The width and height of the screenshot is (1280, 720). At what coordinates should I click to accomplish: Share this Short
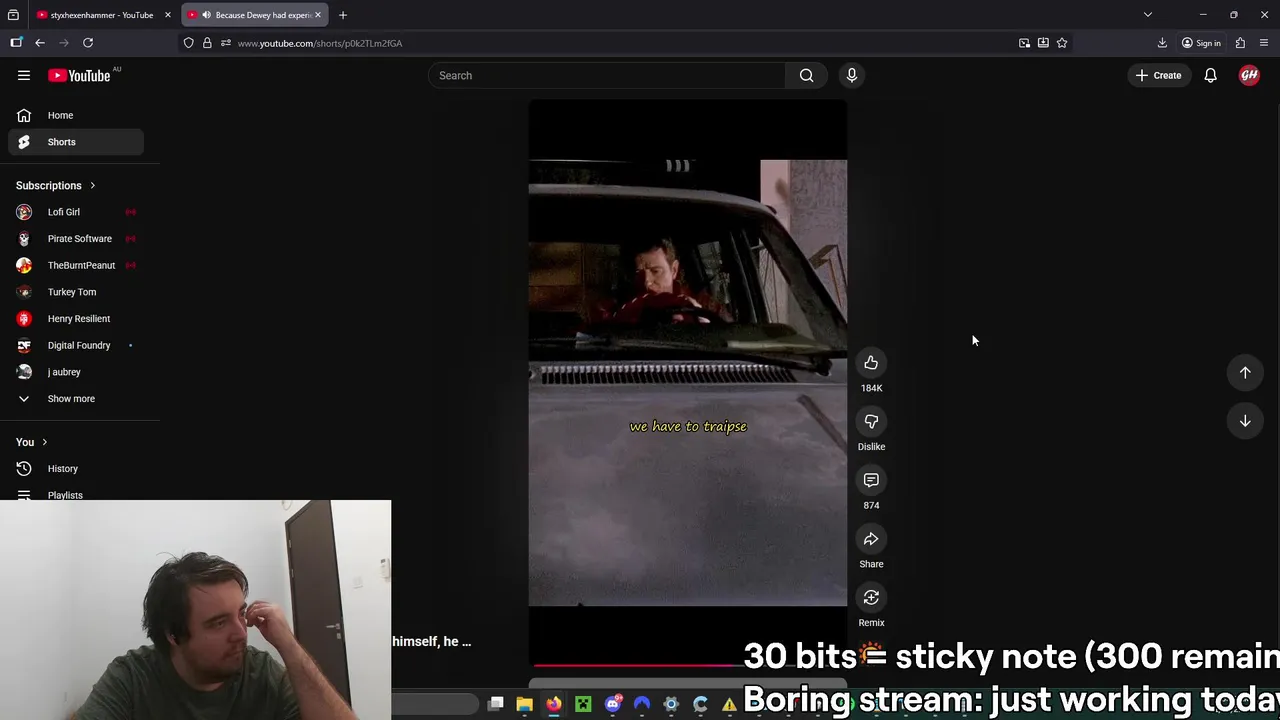click(x=871, y=539)
